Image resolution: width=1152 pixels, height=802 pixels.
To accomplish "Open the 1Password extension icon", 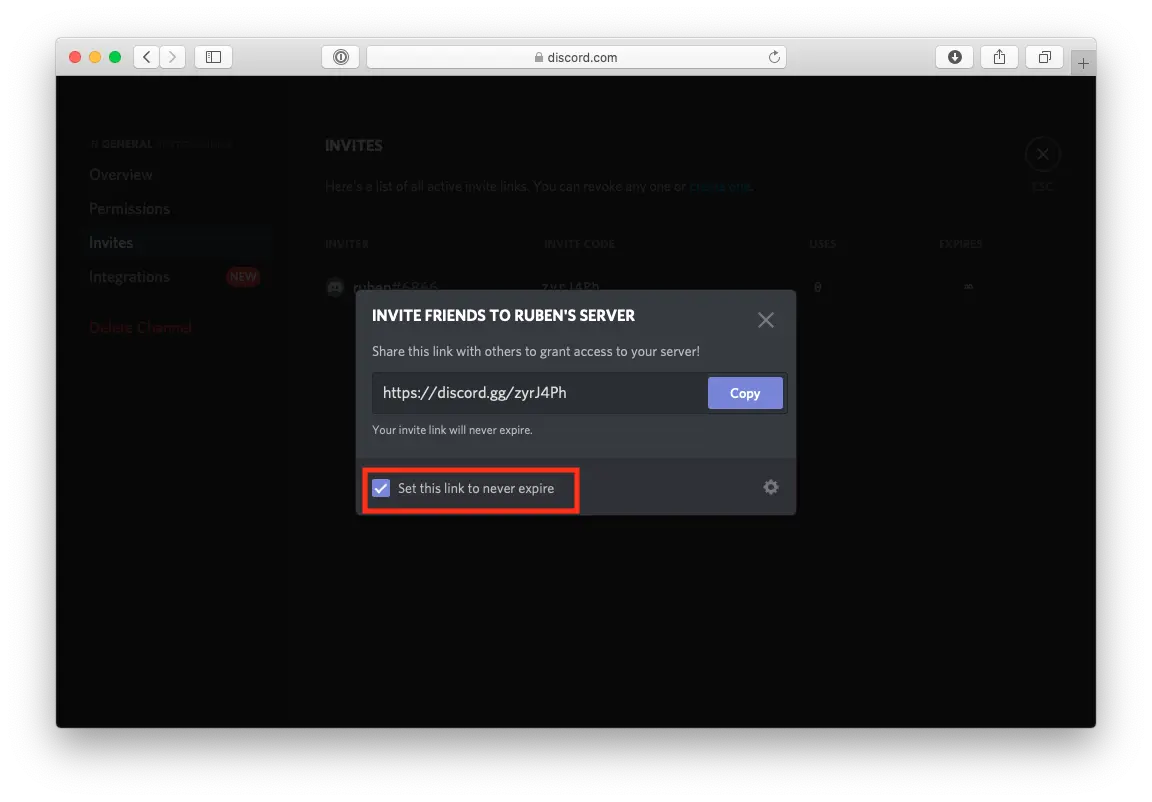I will click(340, 57).
